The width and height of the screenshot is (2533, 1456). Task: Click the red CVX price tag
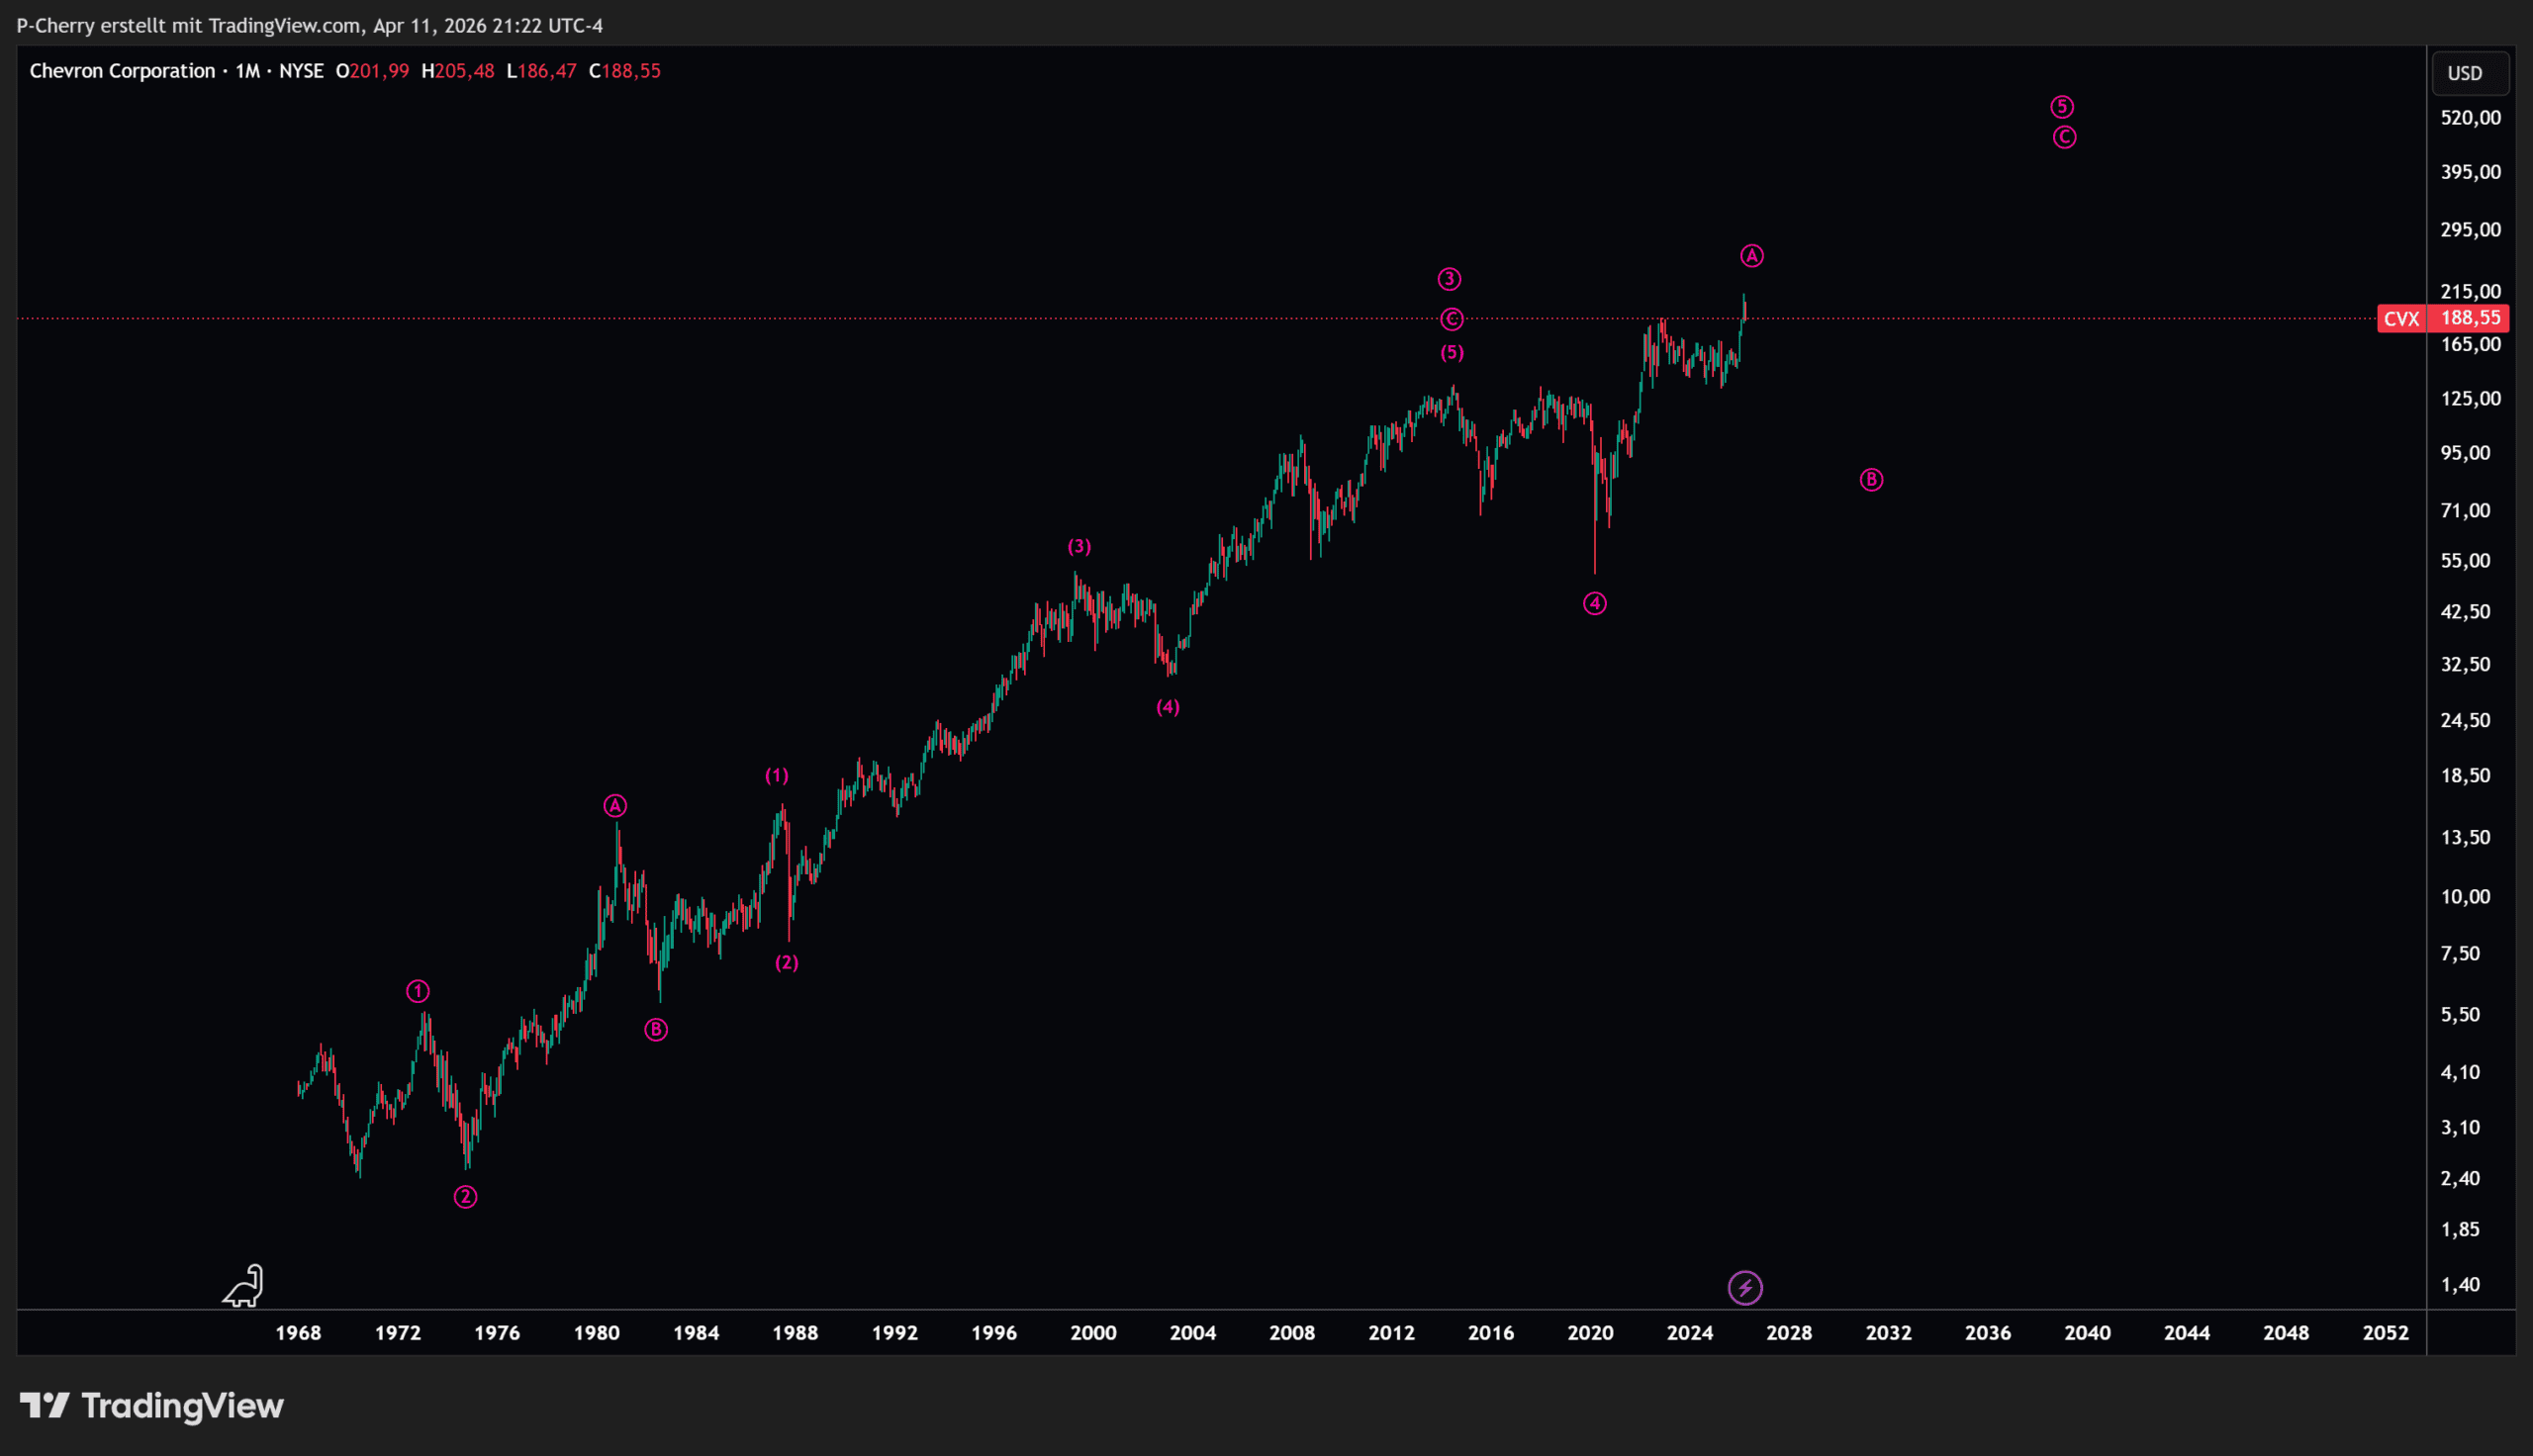click(2401, 319)
